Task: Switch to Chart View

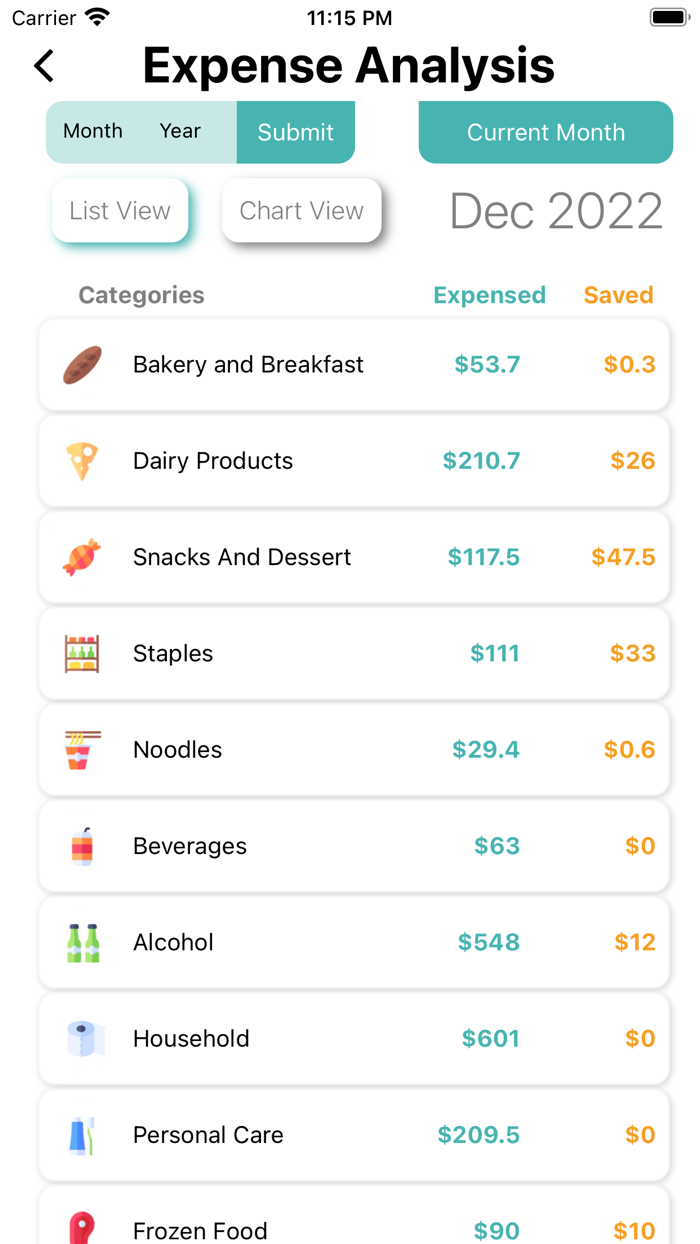Action: [301, 211]
